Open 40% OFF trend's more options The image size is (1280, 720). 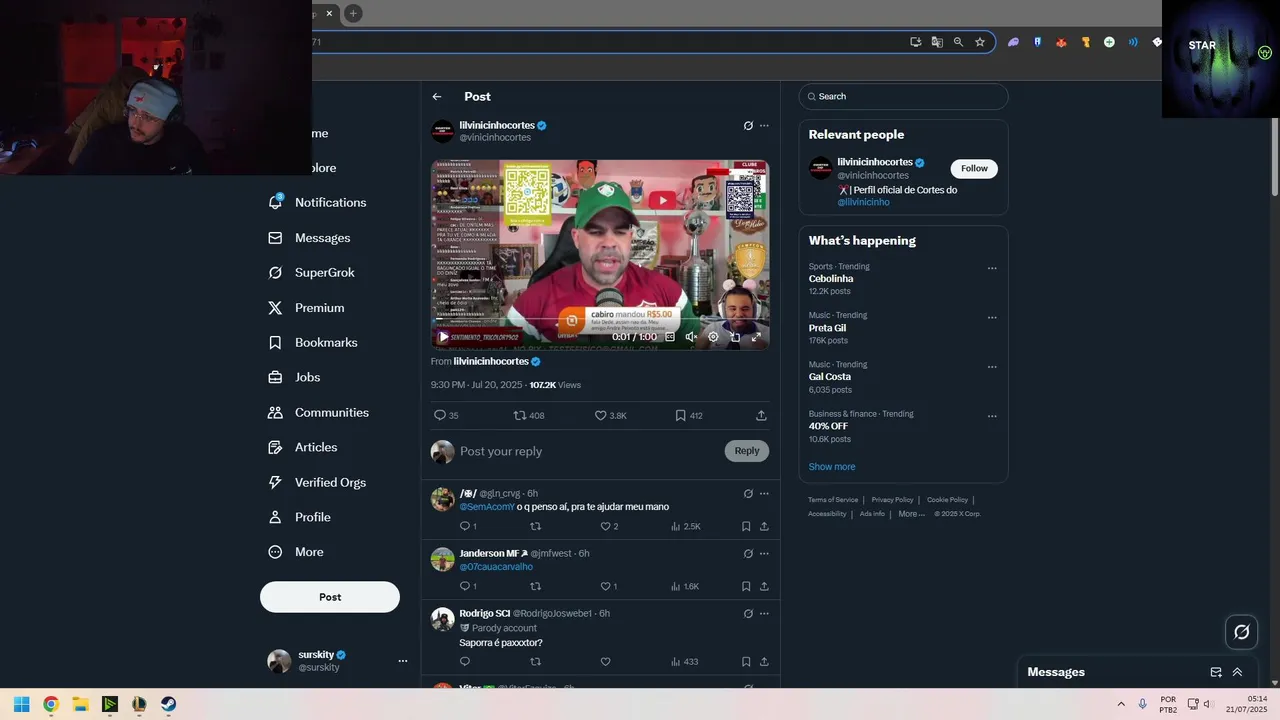[x=992, y=416]
